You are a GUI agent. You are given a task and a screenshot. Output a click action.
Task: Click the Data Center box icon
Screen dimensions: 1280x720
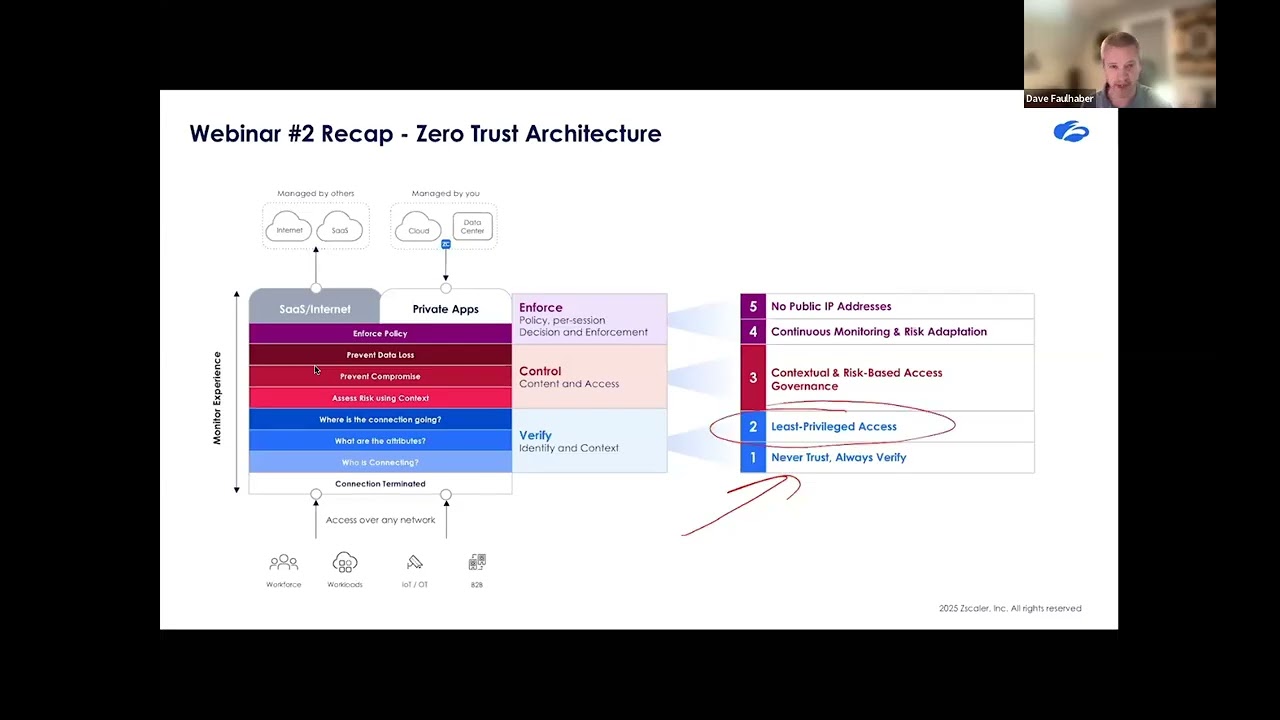click(472, 226)
